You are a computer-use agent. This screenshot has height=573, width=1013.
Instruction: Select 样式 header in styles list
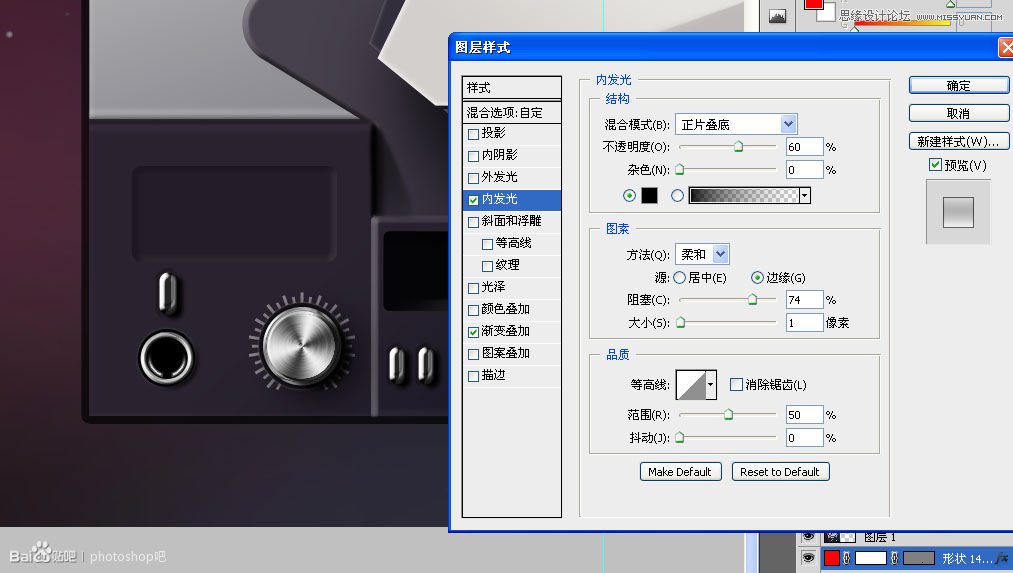[x=512, y=87]
